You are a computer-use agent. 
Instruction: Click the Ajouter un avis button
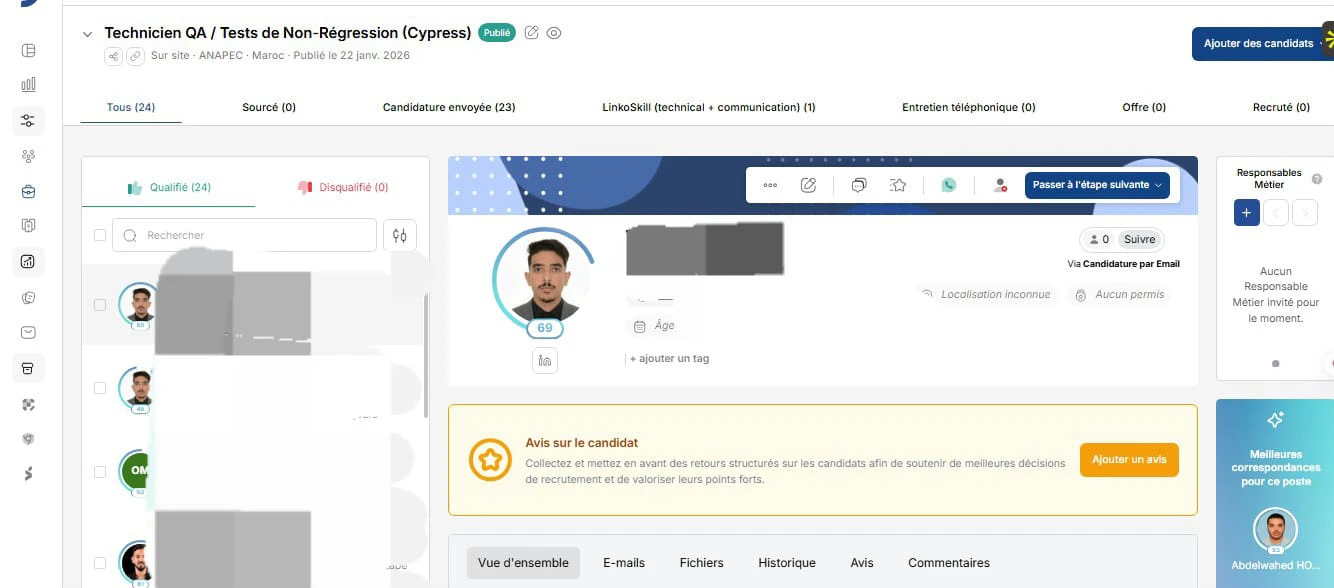pyautogui.click(x=1129, y=459)
